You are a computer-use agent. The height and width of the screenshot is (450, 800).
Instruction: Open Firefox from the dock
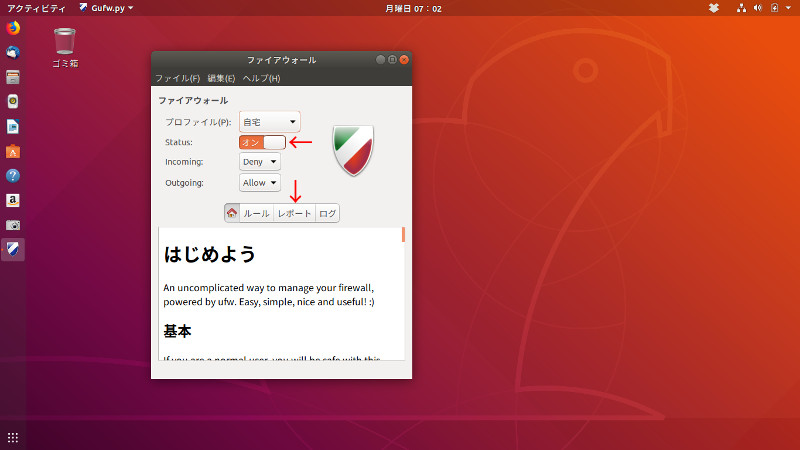(13, 28)
